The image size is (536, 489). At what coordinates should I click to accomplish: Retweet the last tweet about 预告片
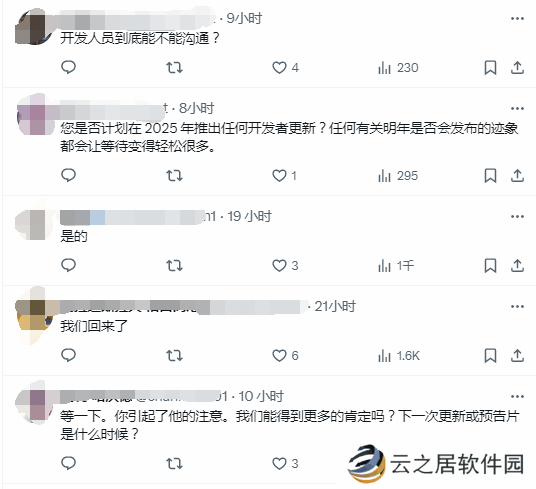[x=174, y=464]
